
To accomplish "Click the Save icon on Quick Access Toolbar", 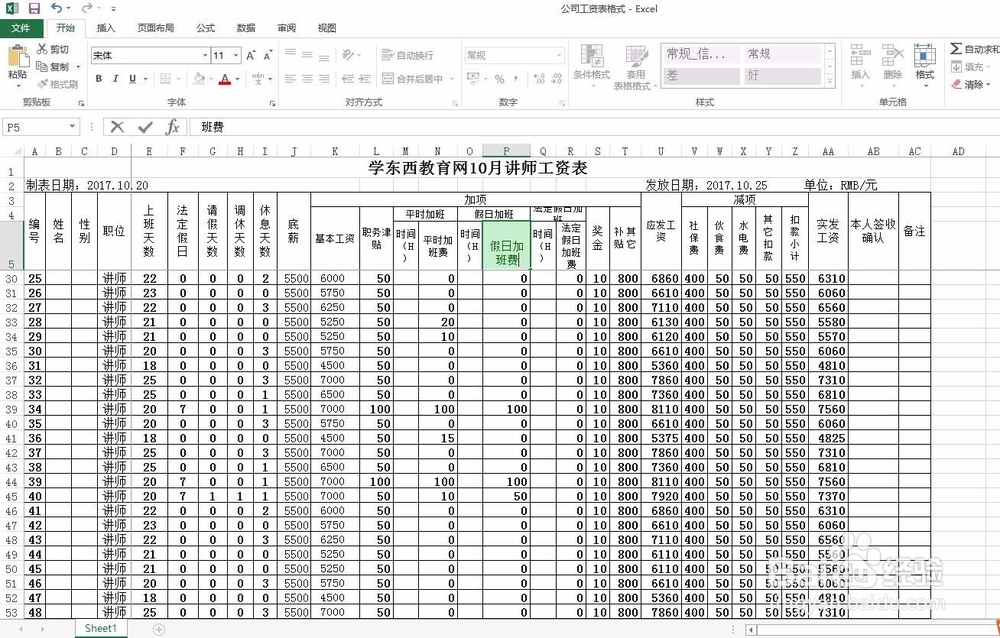I will click(x=33, y=8).
